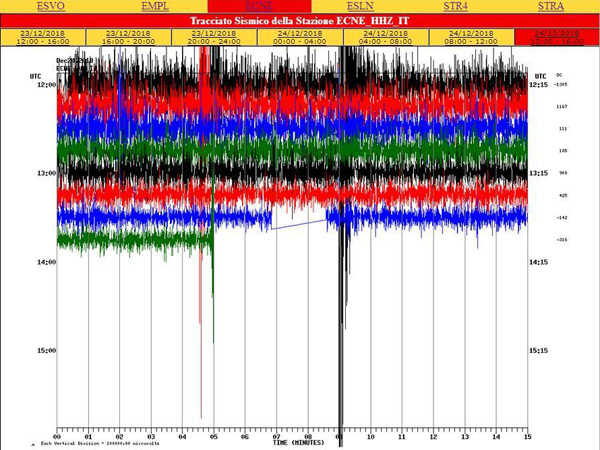600x450 pixels.
Task: Select 23/12/2018 16:00 - 20:00 time window
Action: pos(128,36)
